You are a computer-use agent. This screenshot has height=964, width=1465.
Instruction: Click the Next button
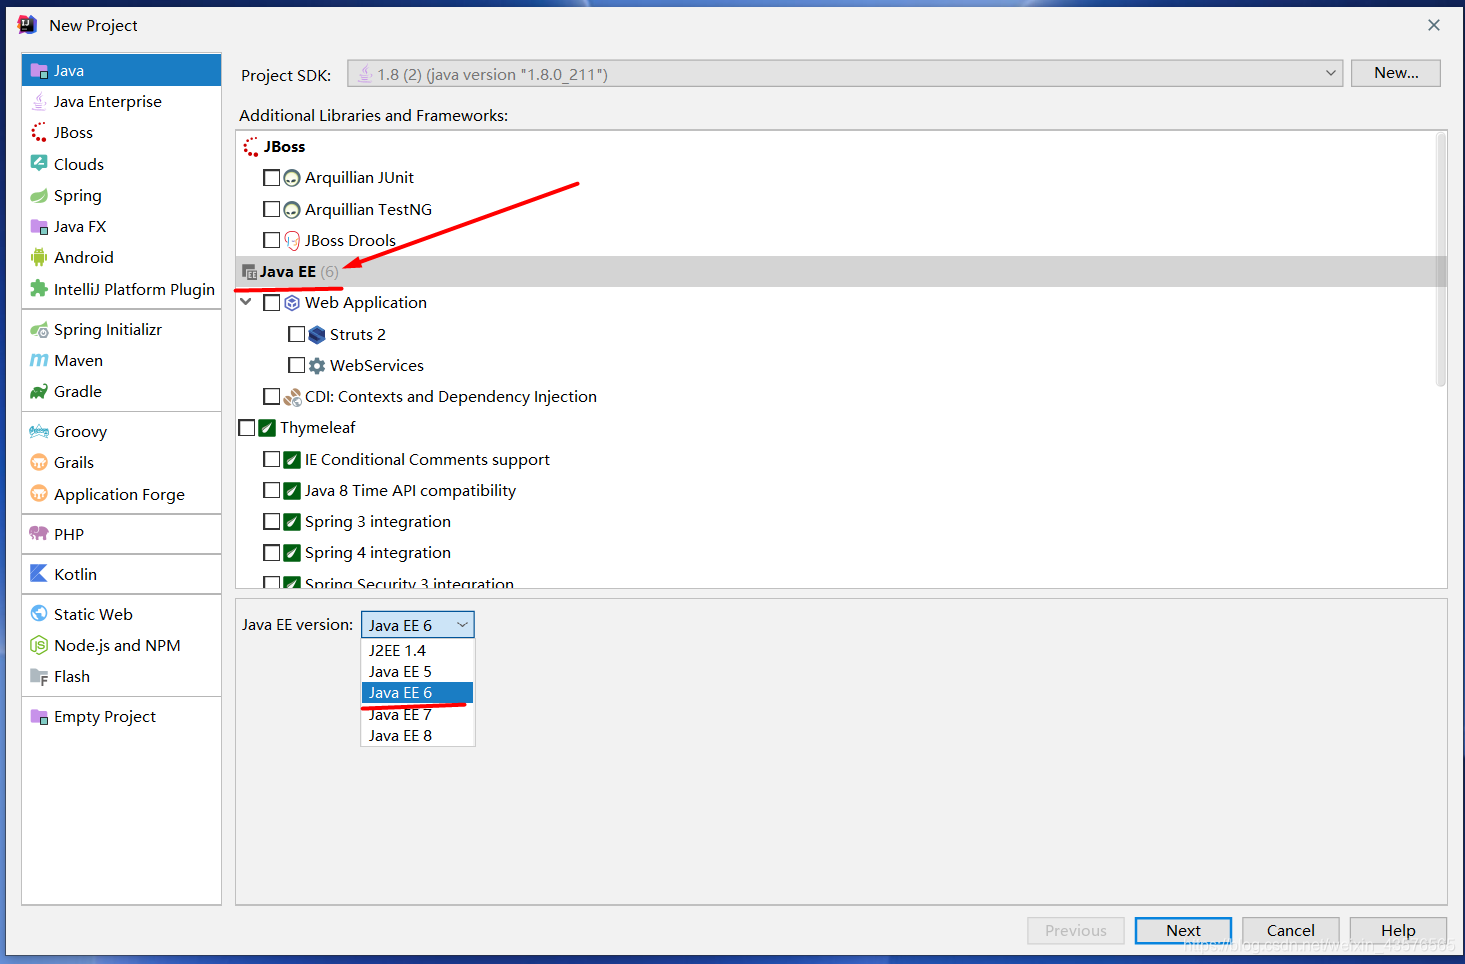pos(1183,930)
